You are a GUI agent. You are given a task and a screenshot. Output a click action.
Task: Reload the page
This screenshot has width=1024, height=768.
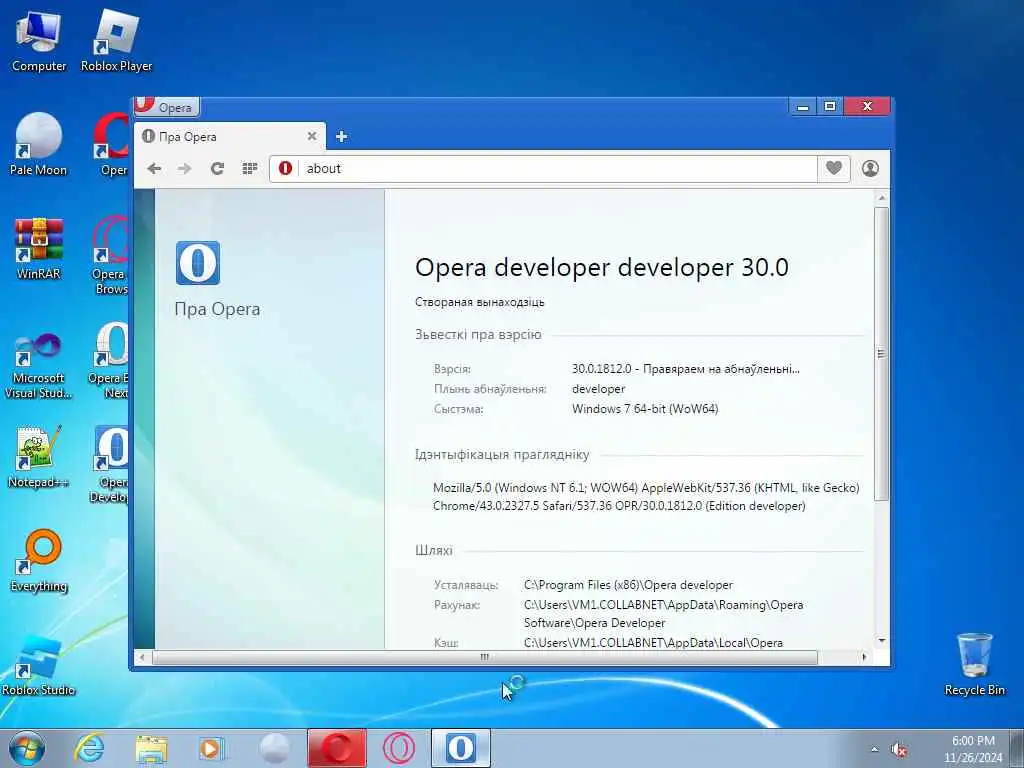point(217,168)
